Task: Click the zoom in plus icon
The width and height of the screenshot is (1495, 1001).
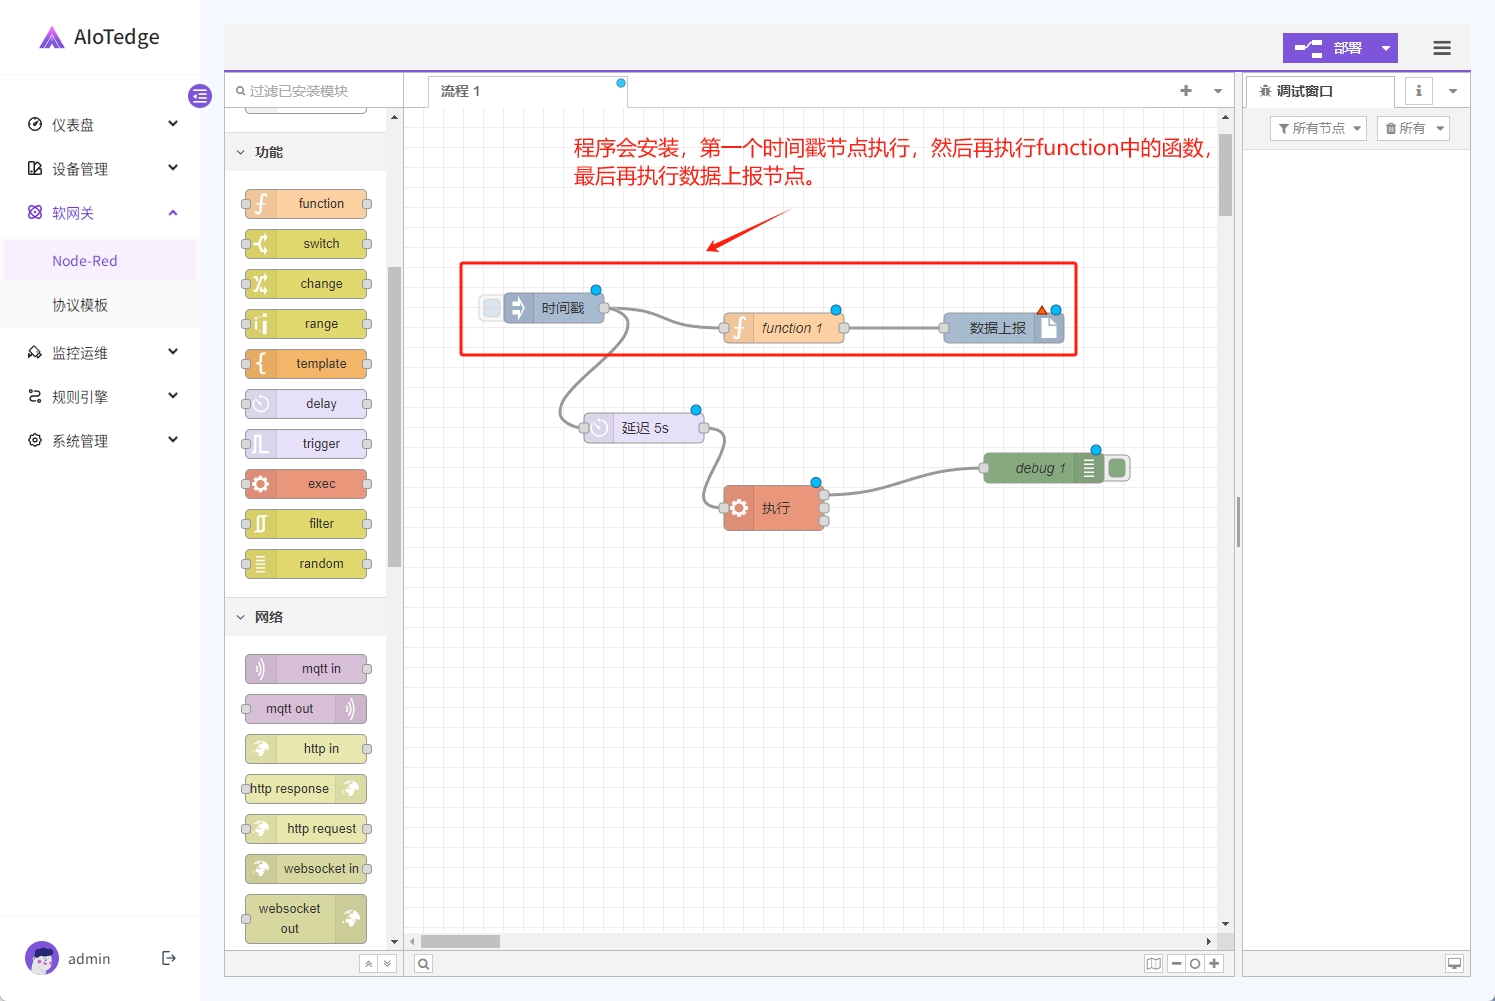Action: (x=1214, y=964)
